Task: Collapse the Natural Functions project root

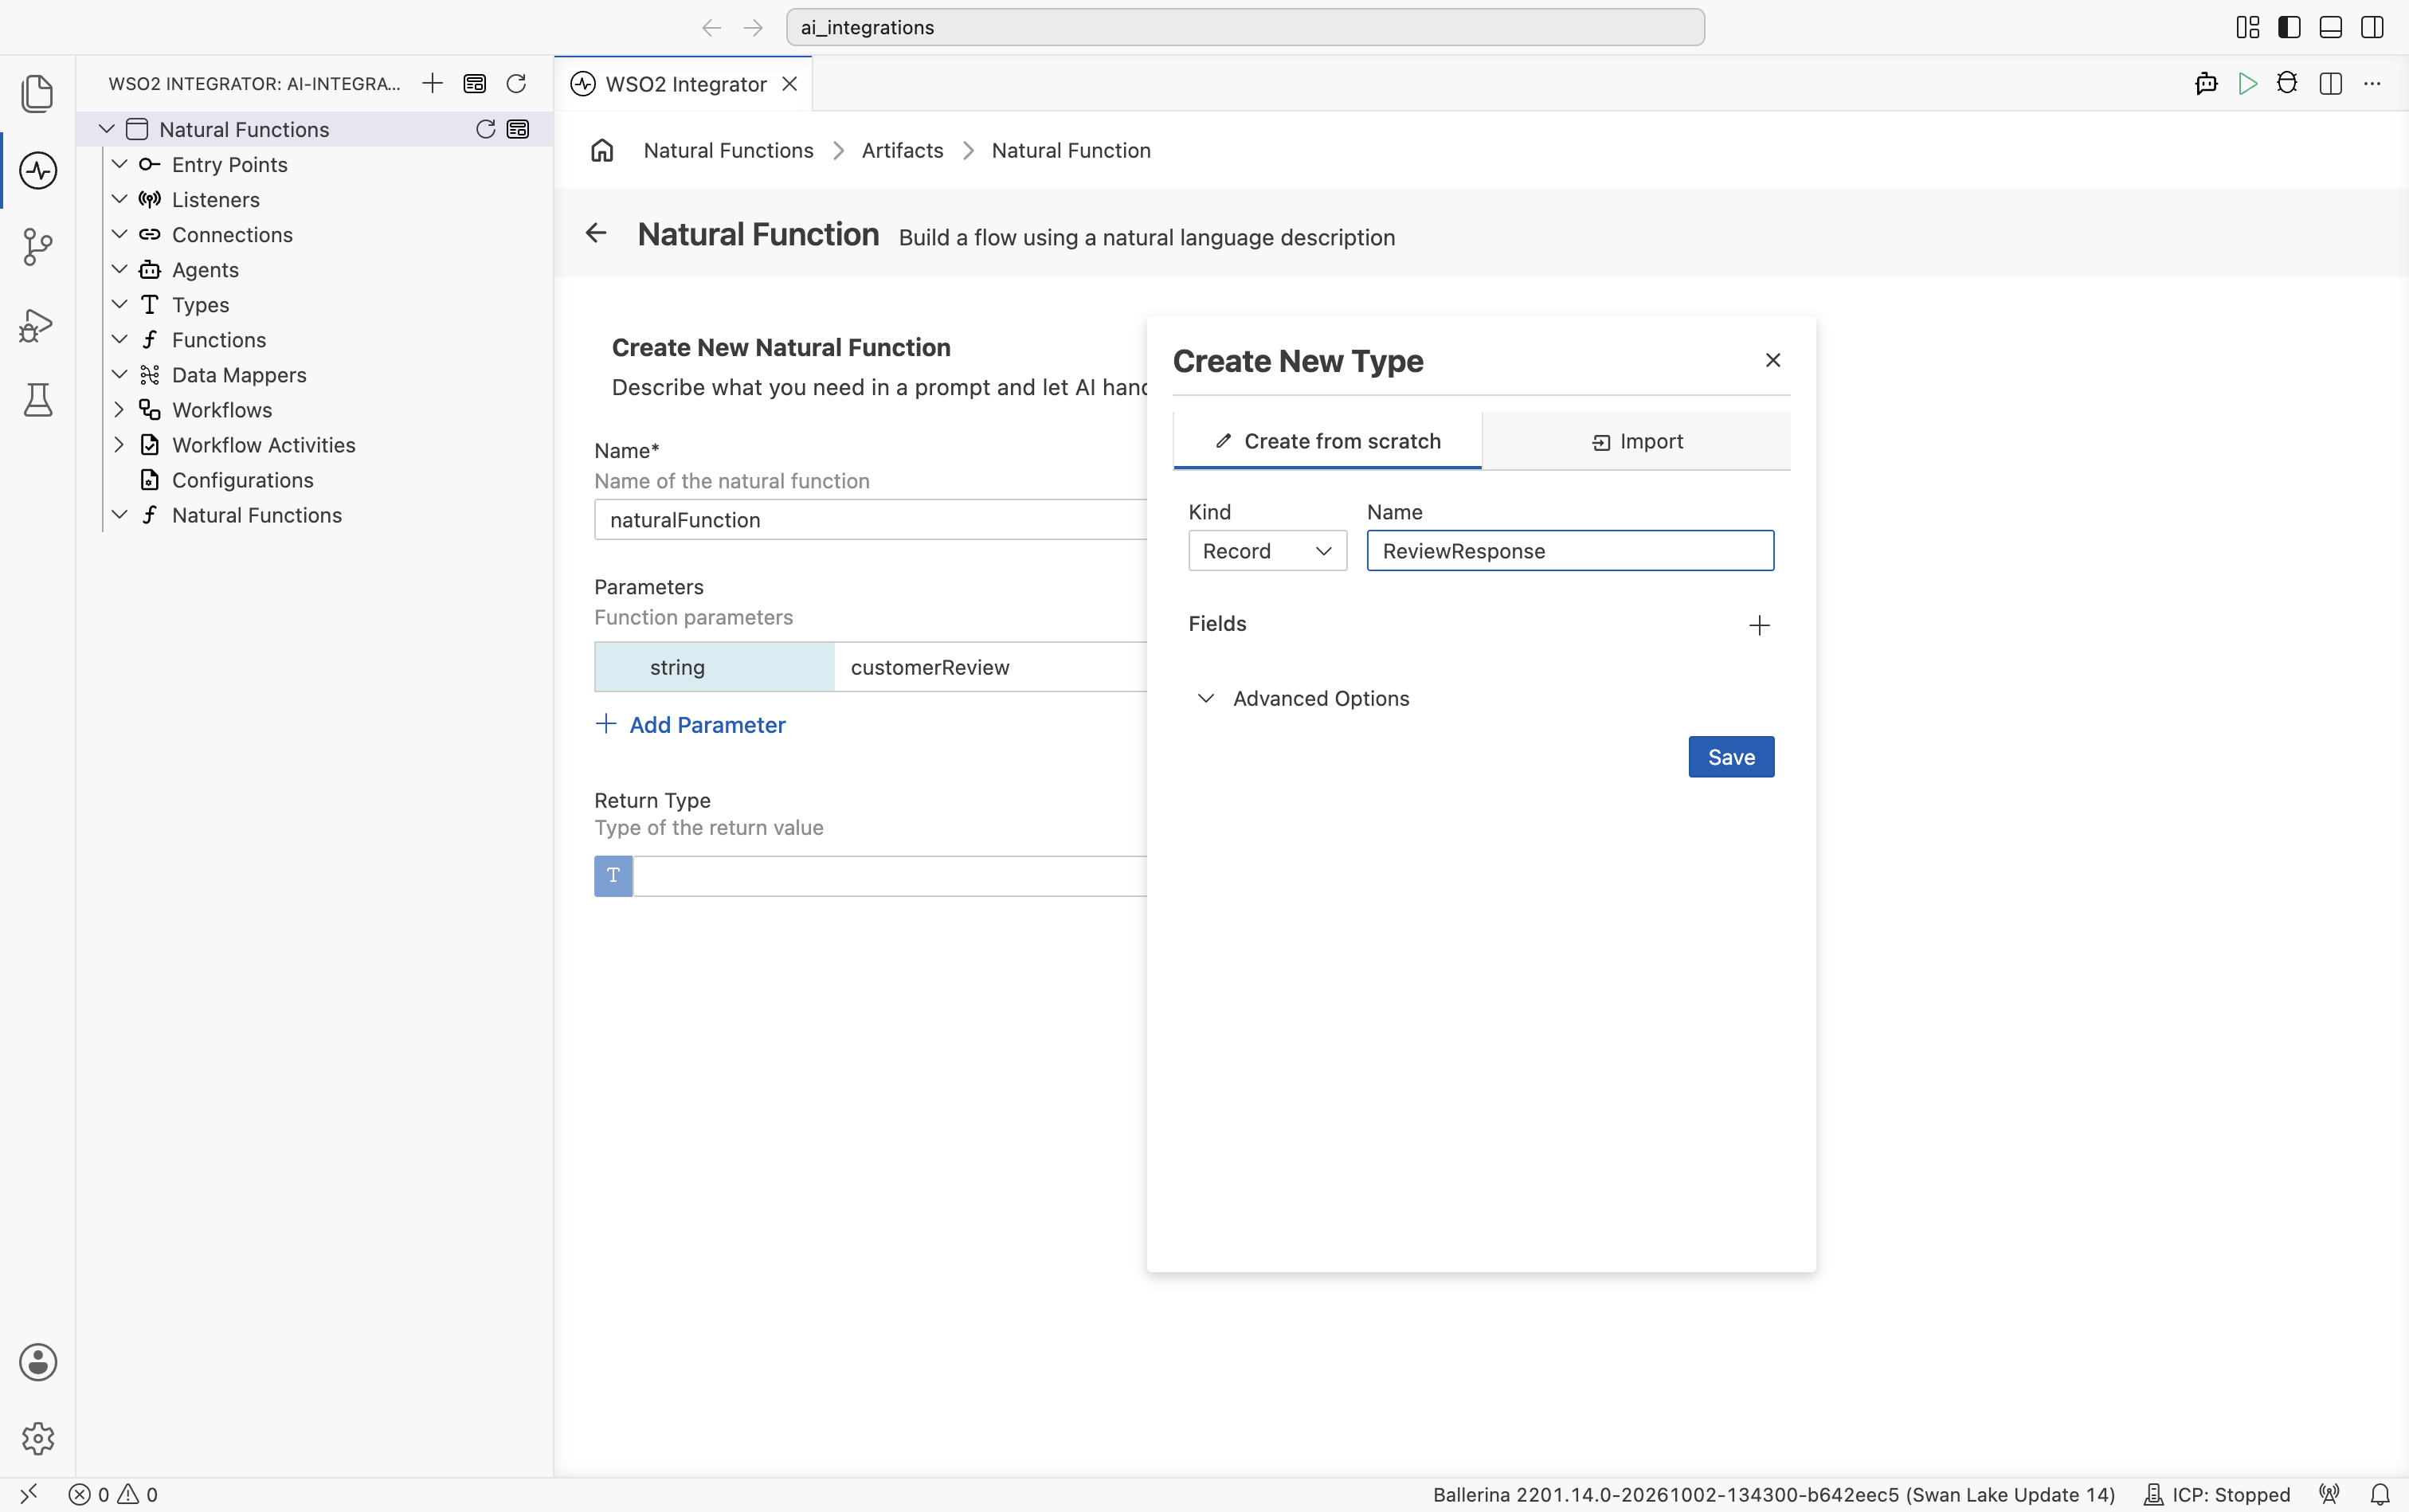Action: click(107, 129)
